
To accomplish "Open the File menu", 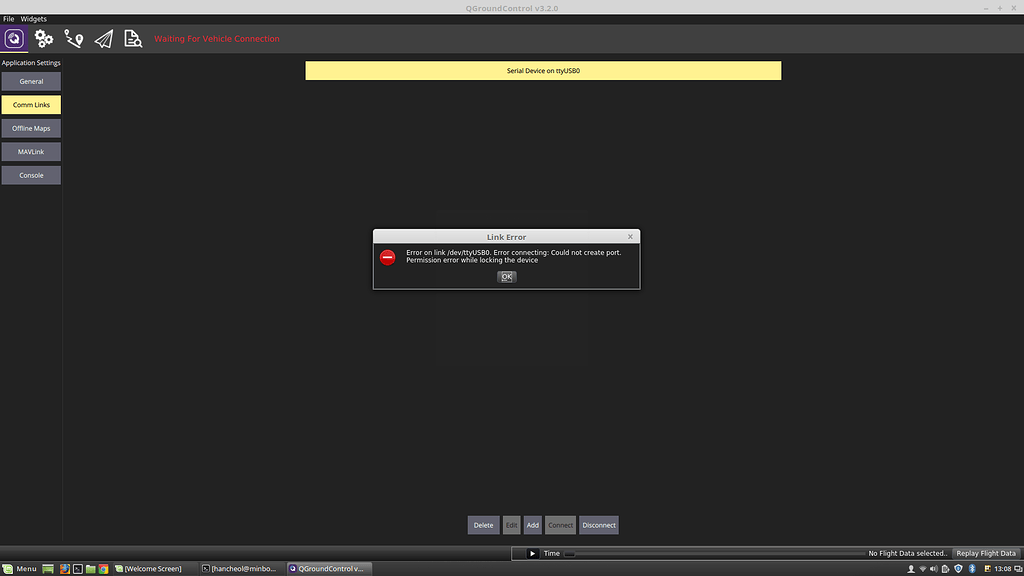I will (x=8, y=18).
